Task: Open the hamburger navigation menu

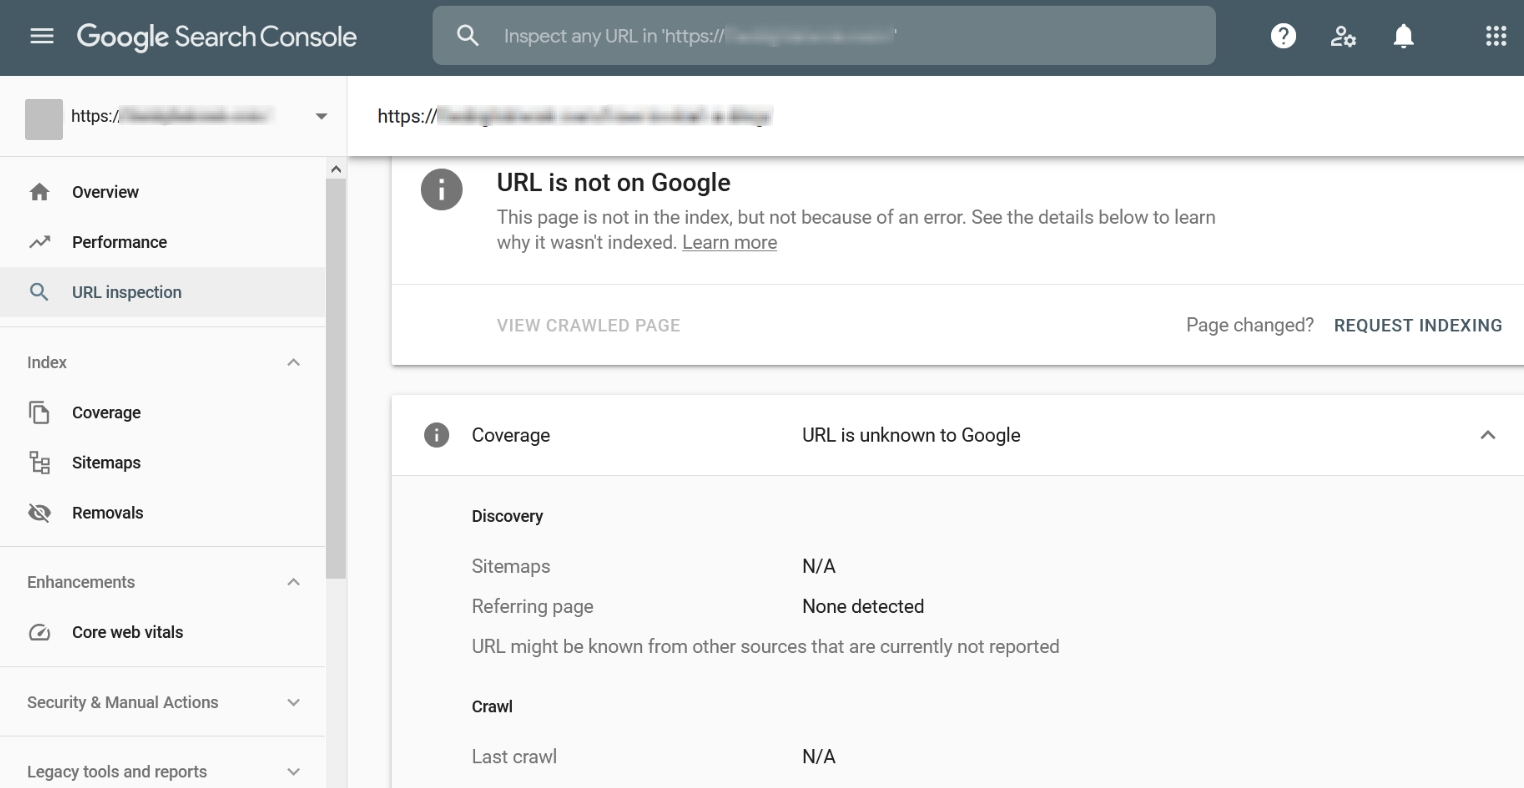Action: [42, 37]
